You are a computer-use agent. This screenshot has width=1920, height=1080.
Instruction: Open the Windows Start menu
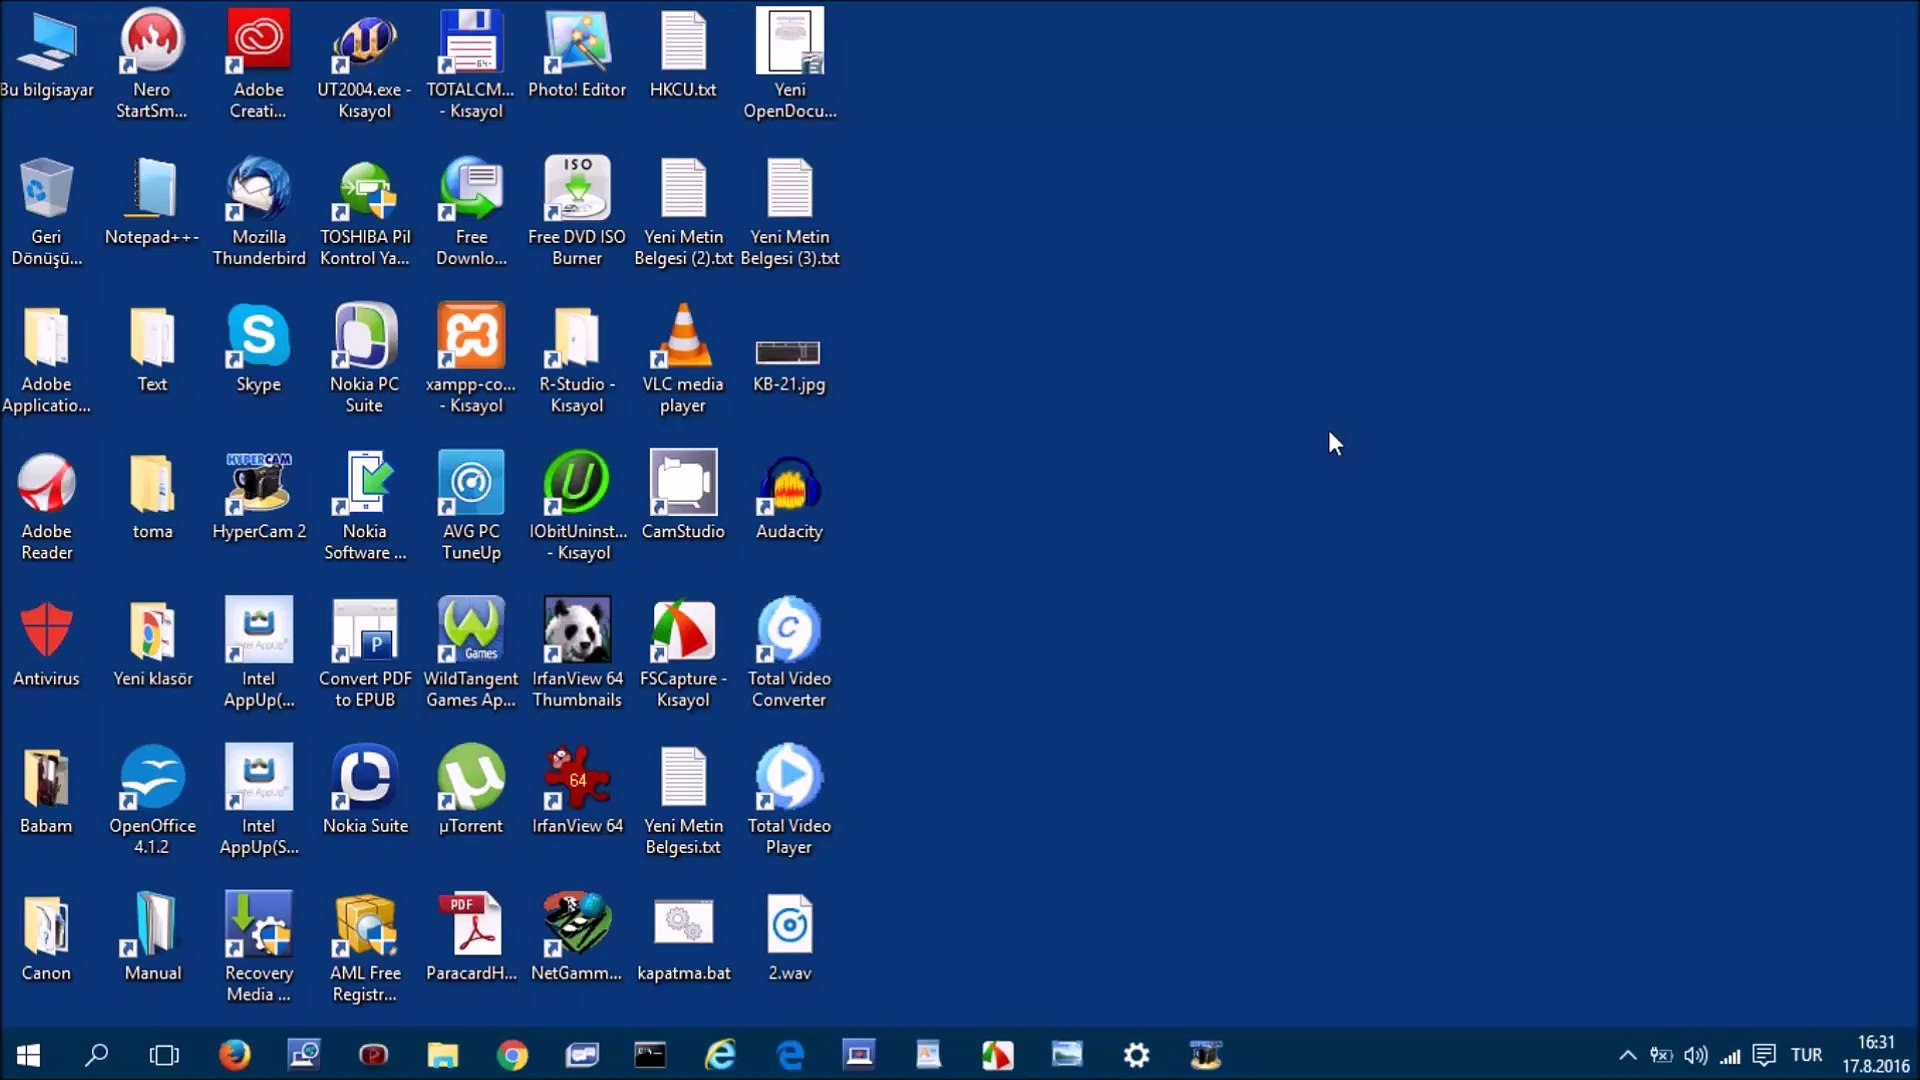pyautogui.click(x=28, y=1055)
